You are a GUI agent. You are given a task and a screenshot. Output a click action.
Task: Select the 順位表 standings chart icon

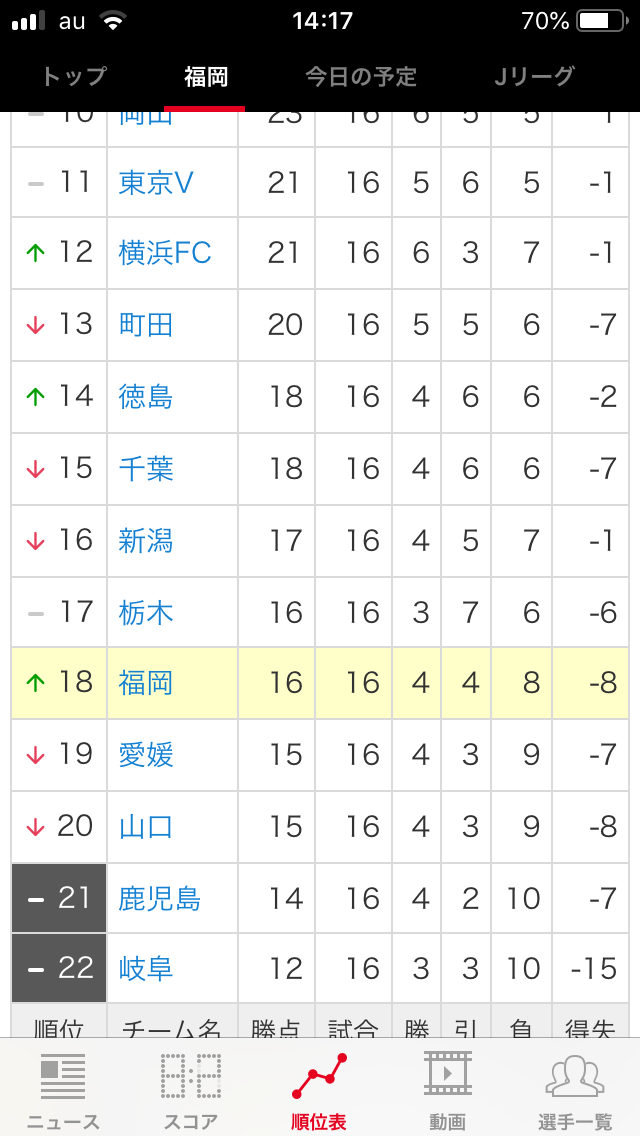click(x=318, y=1078)
